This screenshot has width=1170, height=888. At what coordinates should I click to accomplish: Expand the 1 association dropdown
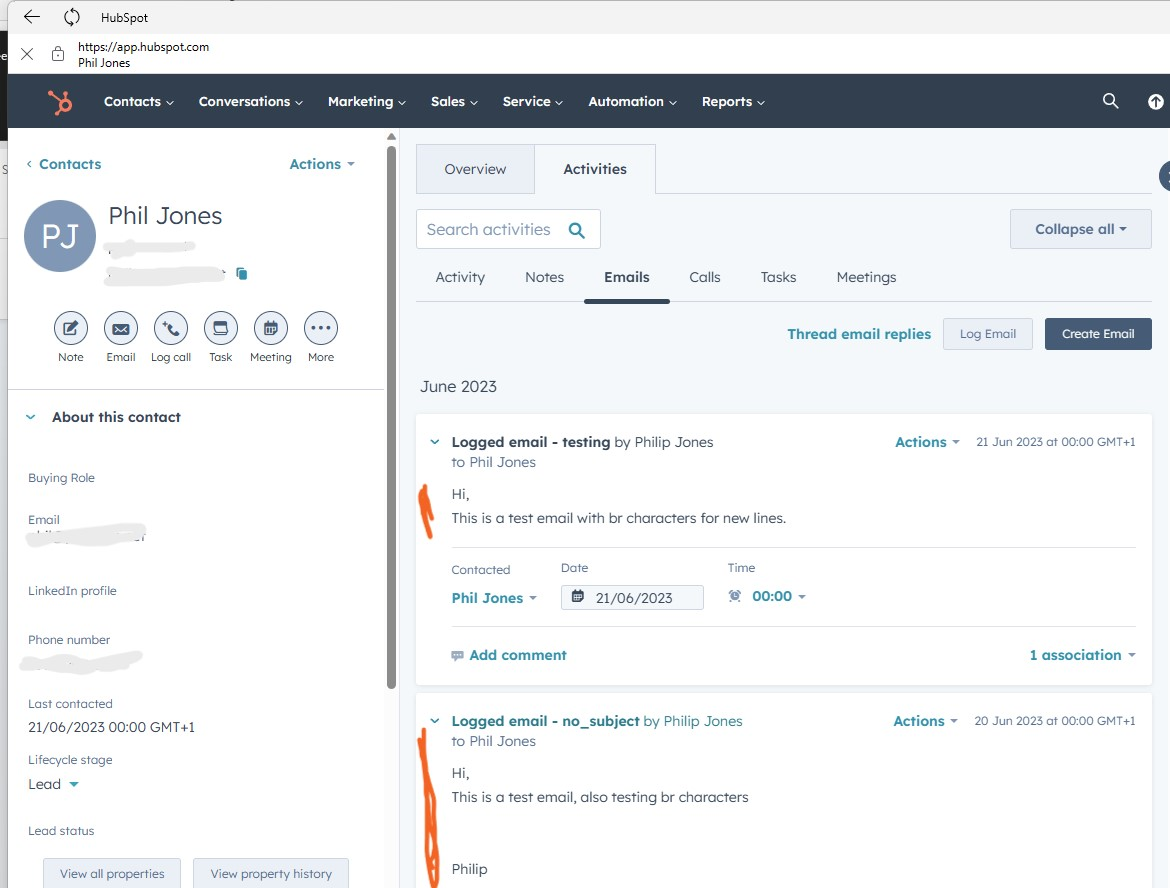[x=1082, y=655]
